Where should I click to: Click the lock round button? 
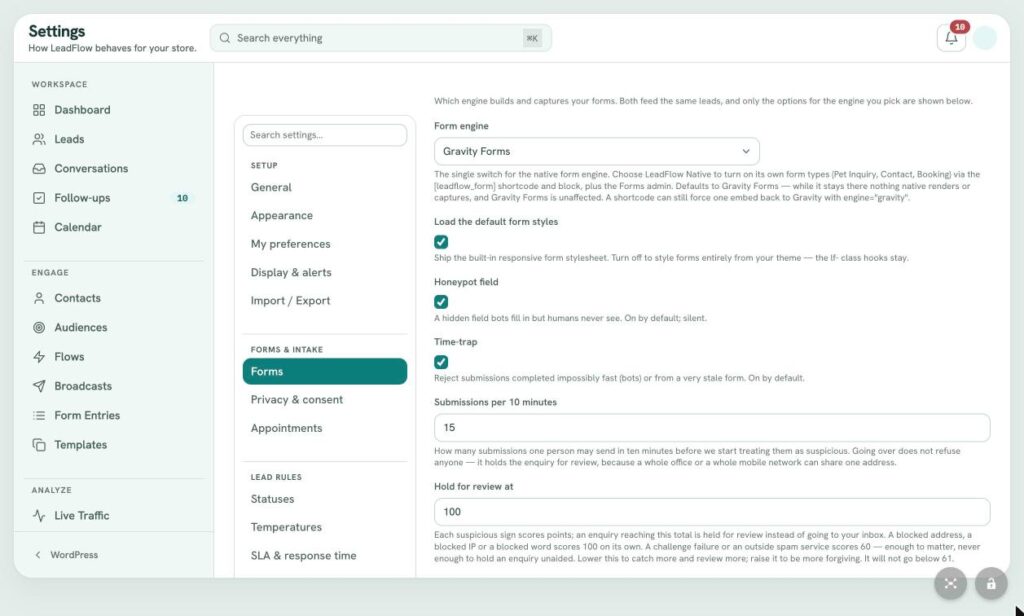991,583
